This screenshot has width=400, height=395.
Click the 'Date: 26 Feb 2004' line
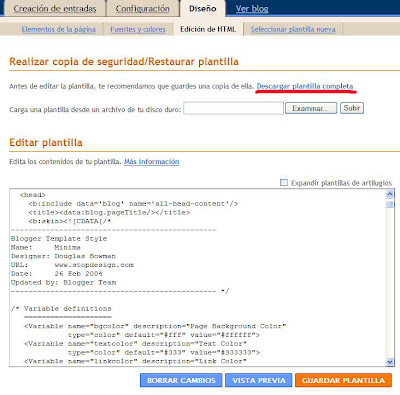pyautogui.click(x=57, y=274)
